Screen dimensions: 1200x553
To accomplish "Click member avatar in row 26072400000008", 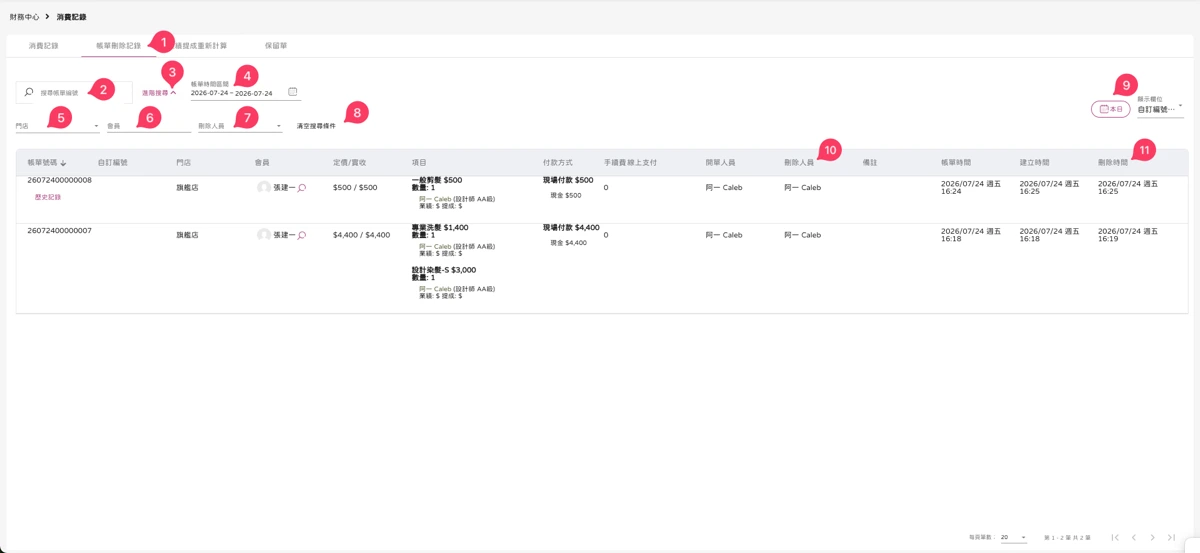I will coord(264,188).
